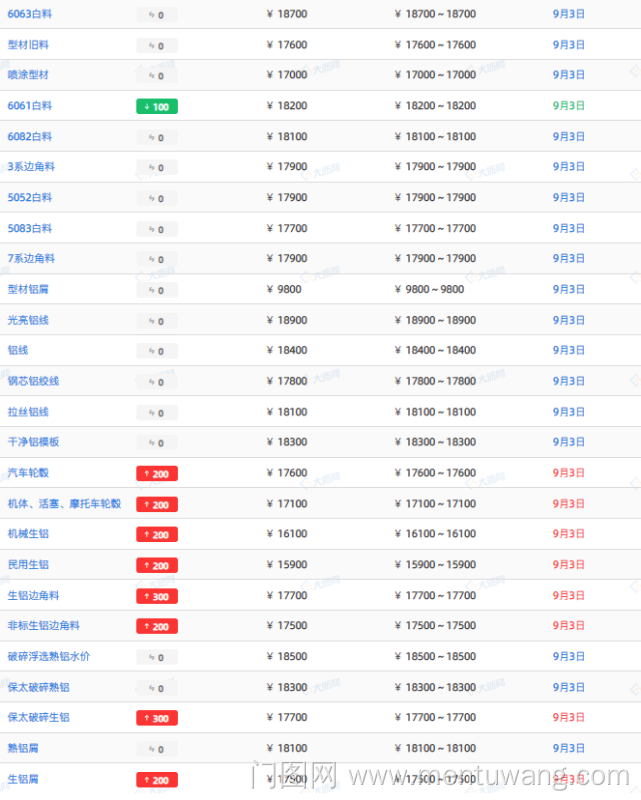This screenshot has width=641, height=800.
Task: Click the red ↑200 badge beside 汽车轮毂
Action: (156, 474)
